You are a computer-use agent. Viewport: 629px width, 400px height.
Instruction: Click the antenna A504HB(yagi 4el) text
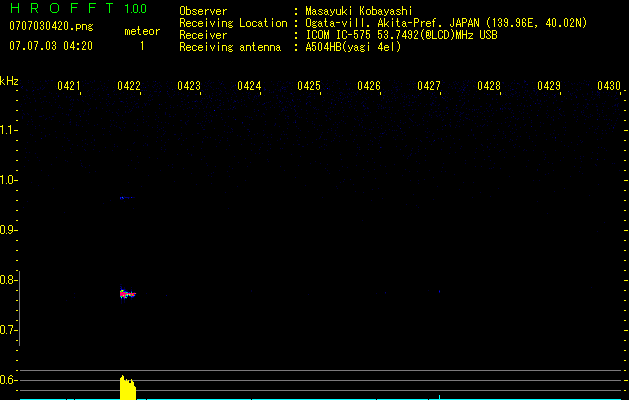pos(353,47)
